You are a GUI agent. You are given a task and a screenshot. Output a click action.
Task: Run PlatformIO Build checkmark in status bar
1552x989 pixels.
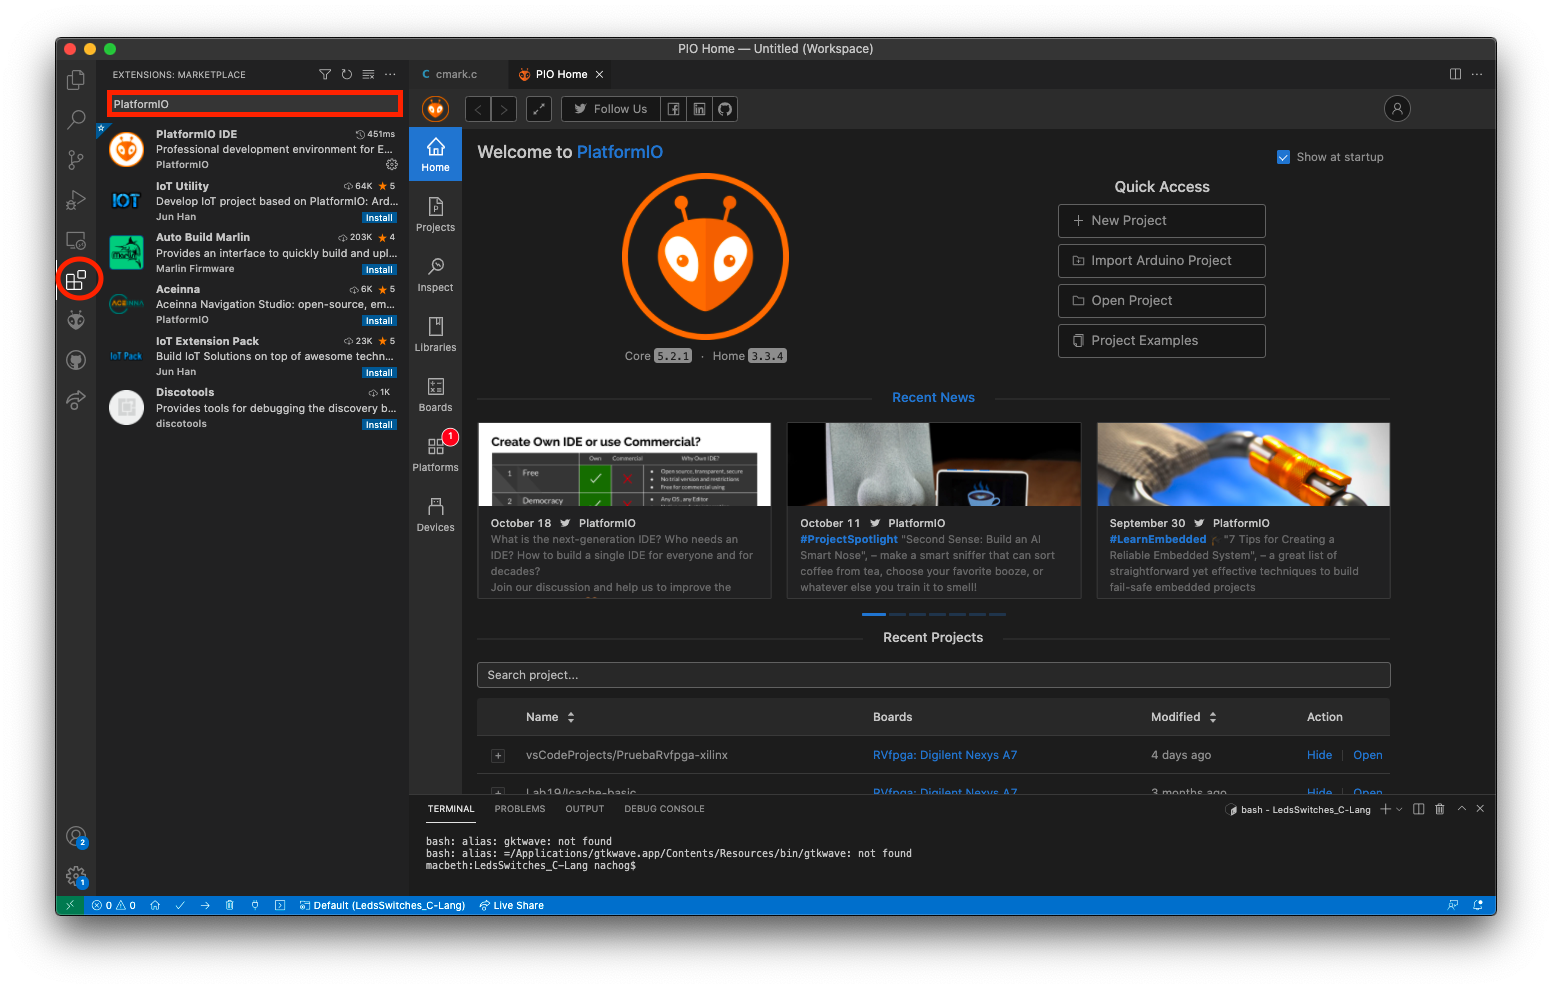click(x=180, y=905)
